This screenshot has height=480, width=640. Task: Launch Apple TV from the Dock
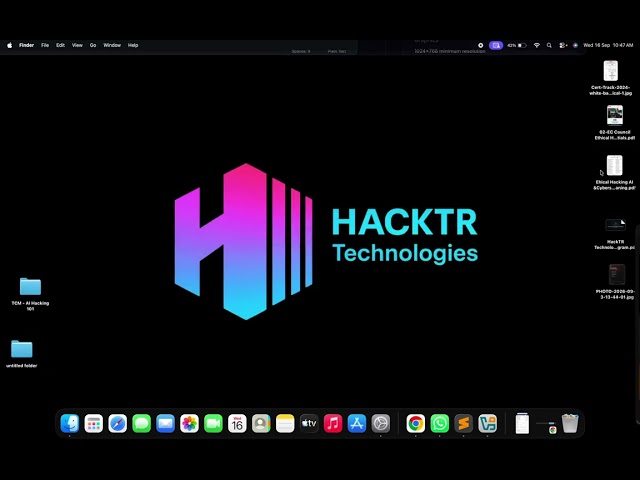pyautogui.click(x=309, y=423)
